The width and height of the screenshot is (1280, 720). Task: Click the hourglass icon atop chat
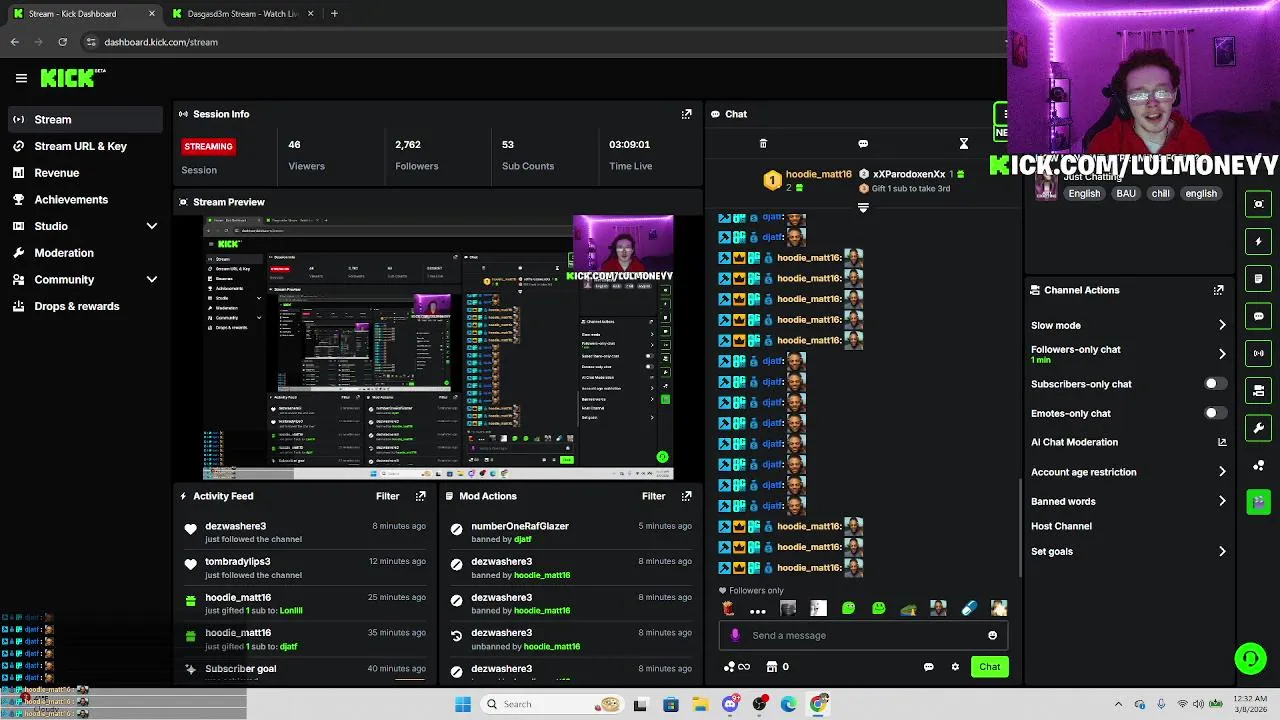(x=963, y=144)
